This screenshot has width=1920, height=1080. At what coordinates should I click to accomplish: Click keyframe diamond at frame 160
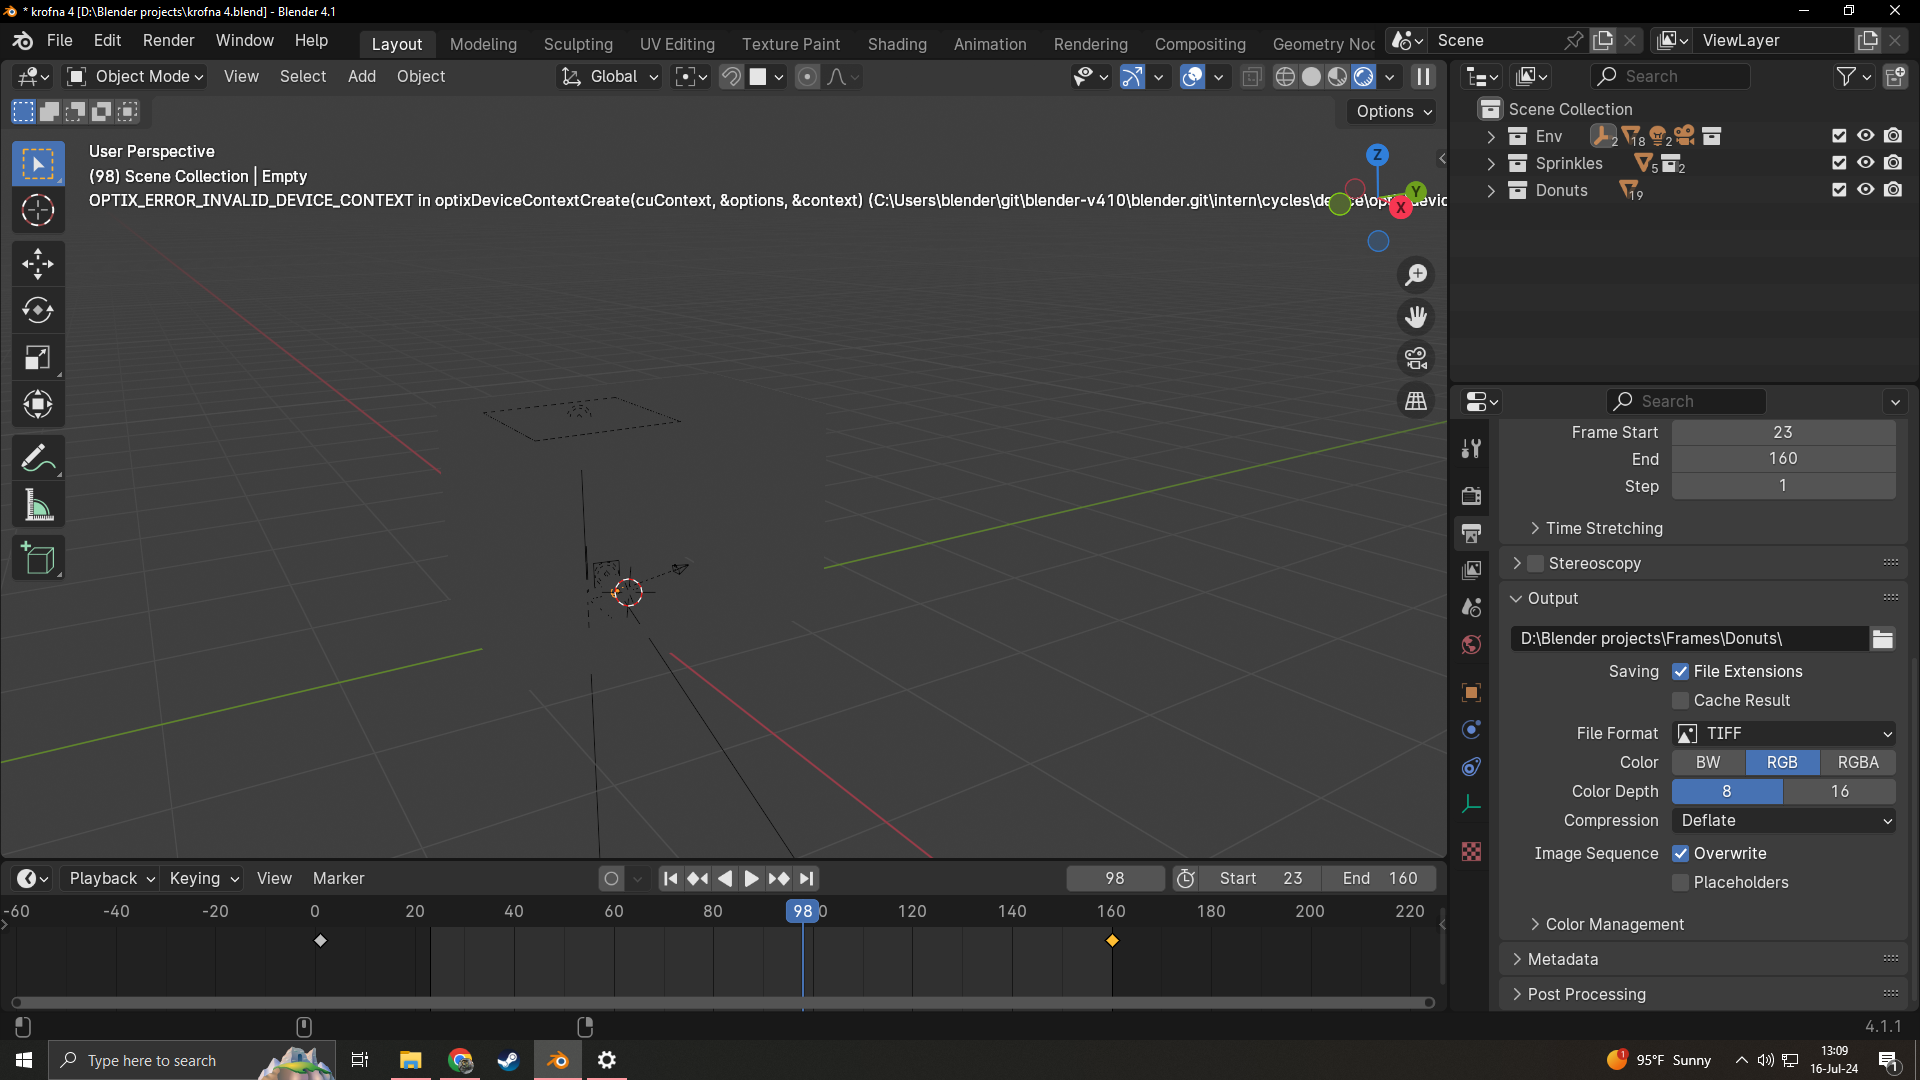1112,941
